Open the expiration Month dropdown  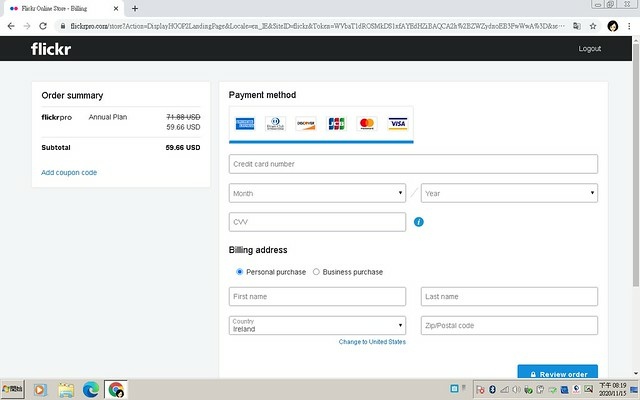point(317,193)
